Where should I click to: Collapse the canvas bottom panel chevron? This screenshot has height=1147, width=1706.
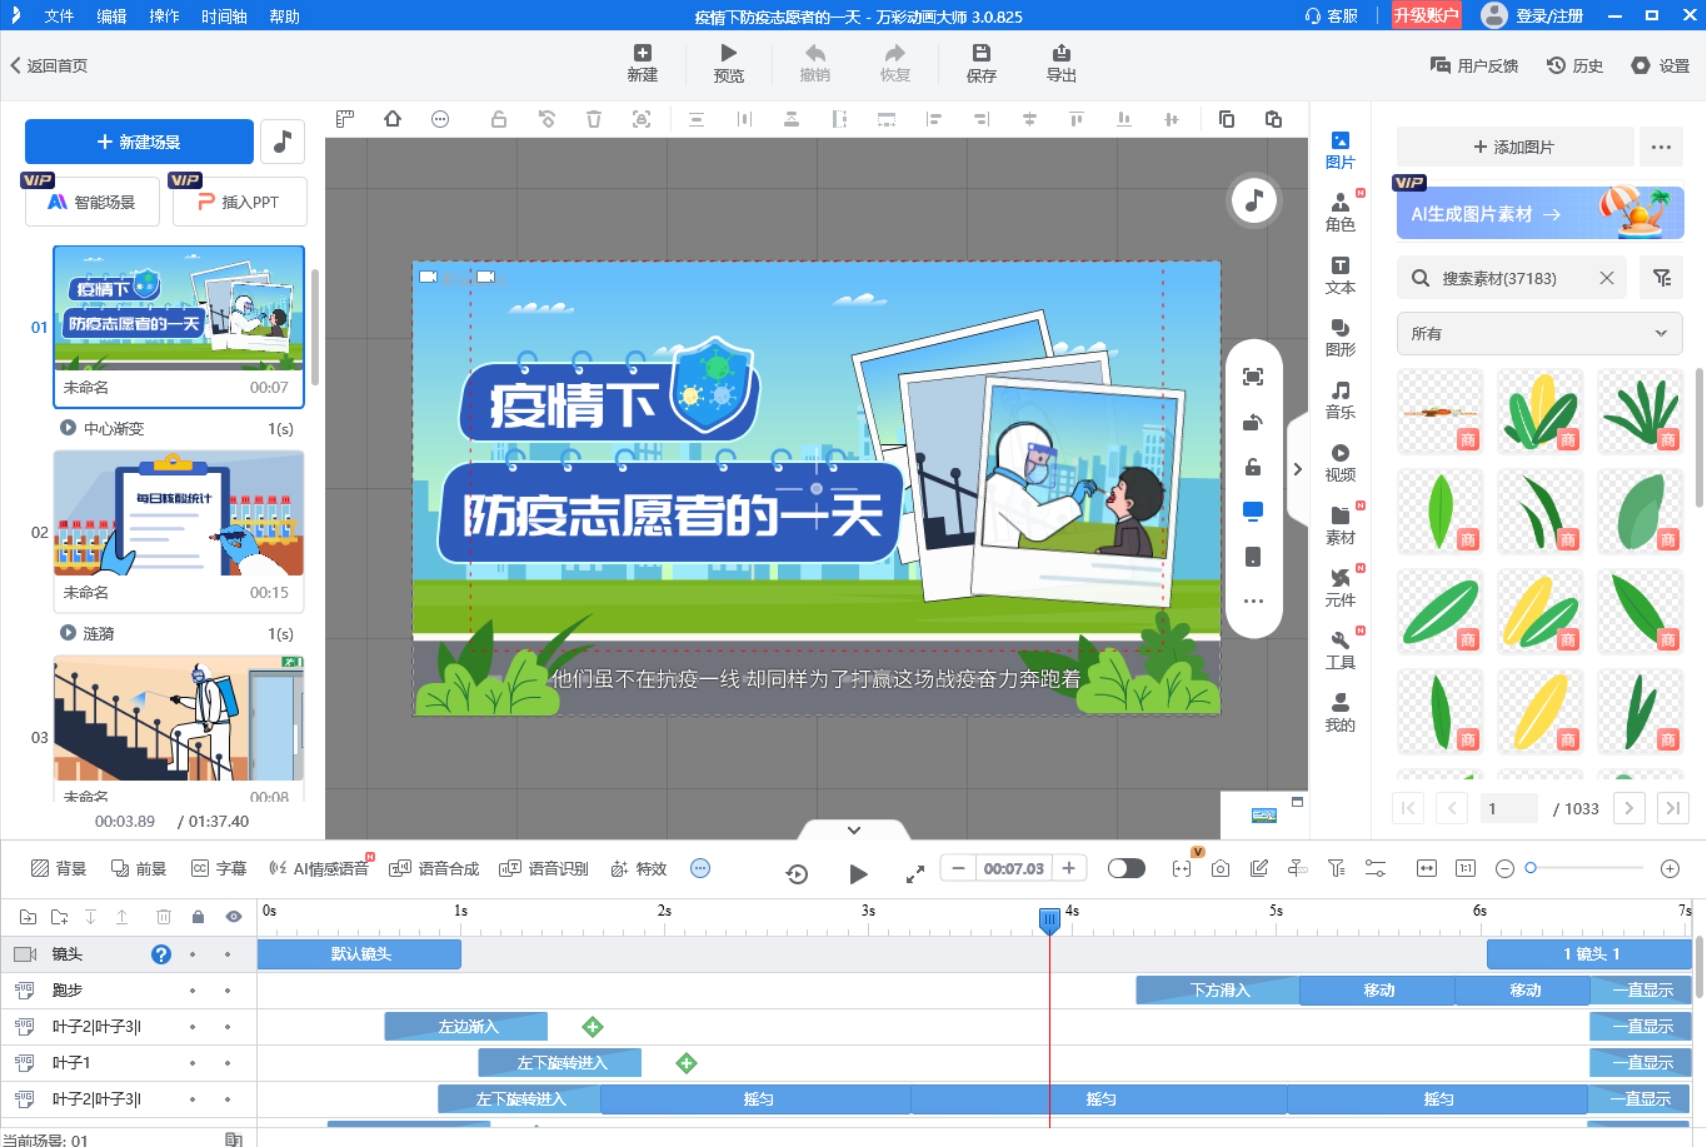(853, 829)
